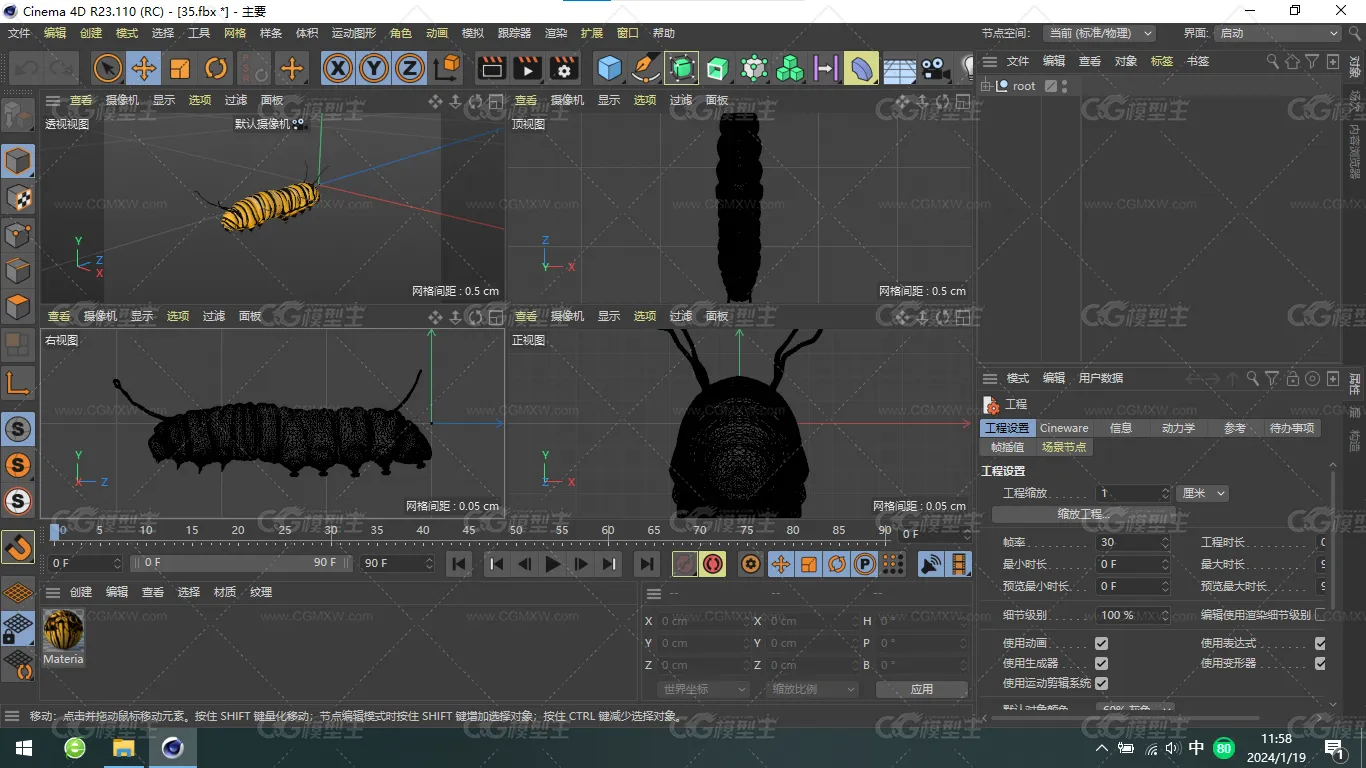The height and width of the screenshot is (768, 1366).
Task: Toggle autokeying red circle button
Action: pyautogui.click(x=712, y=565)
